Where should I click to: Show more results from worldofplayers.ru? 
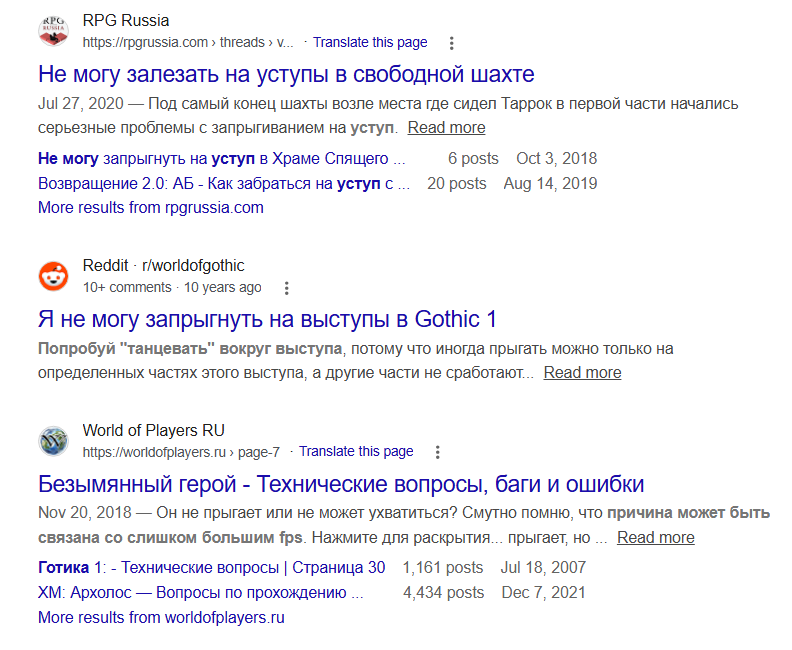tap(162, 617)
